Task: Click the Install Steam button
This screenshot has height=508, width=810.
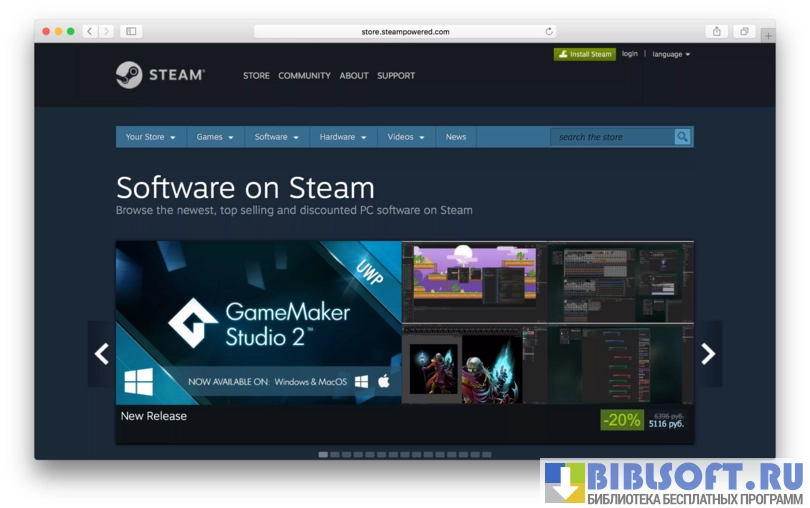Action: click(x=585, y=54)
